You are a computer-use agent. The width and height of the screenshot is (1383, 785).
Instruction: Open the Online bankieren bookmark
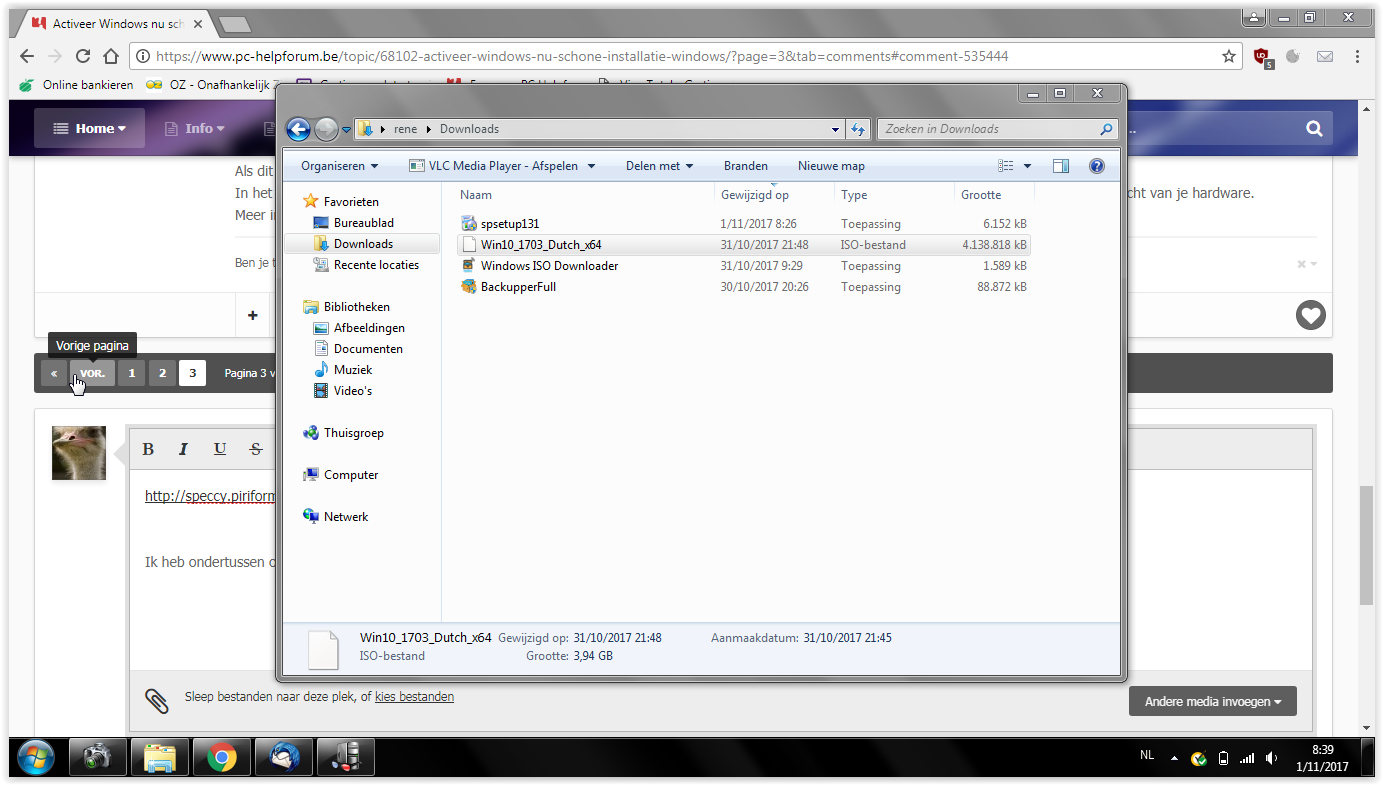pos(76,85)
